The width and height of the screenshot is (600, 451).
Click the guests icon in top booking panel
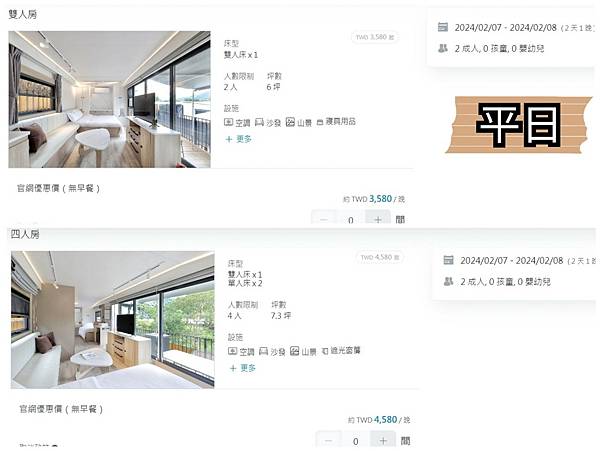443,48
